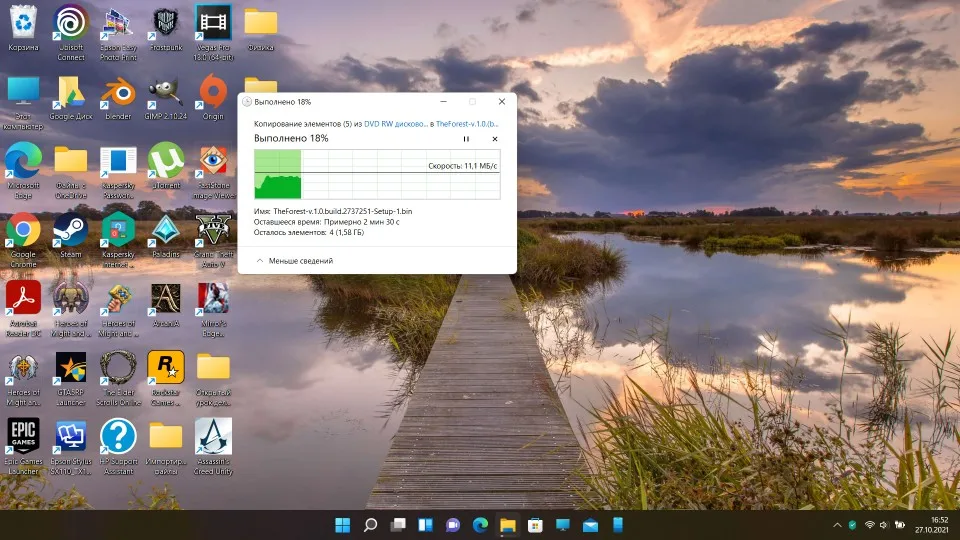Viewport: 960px width, 540px height.
Task: Pause the file copy operation
Action: 466,139
